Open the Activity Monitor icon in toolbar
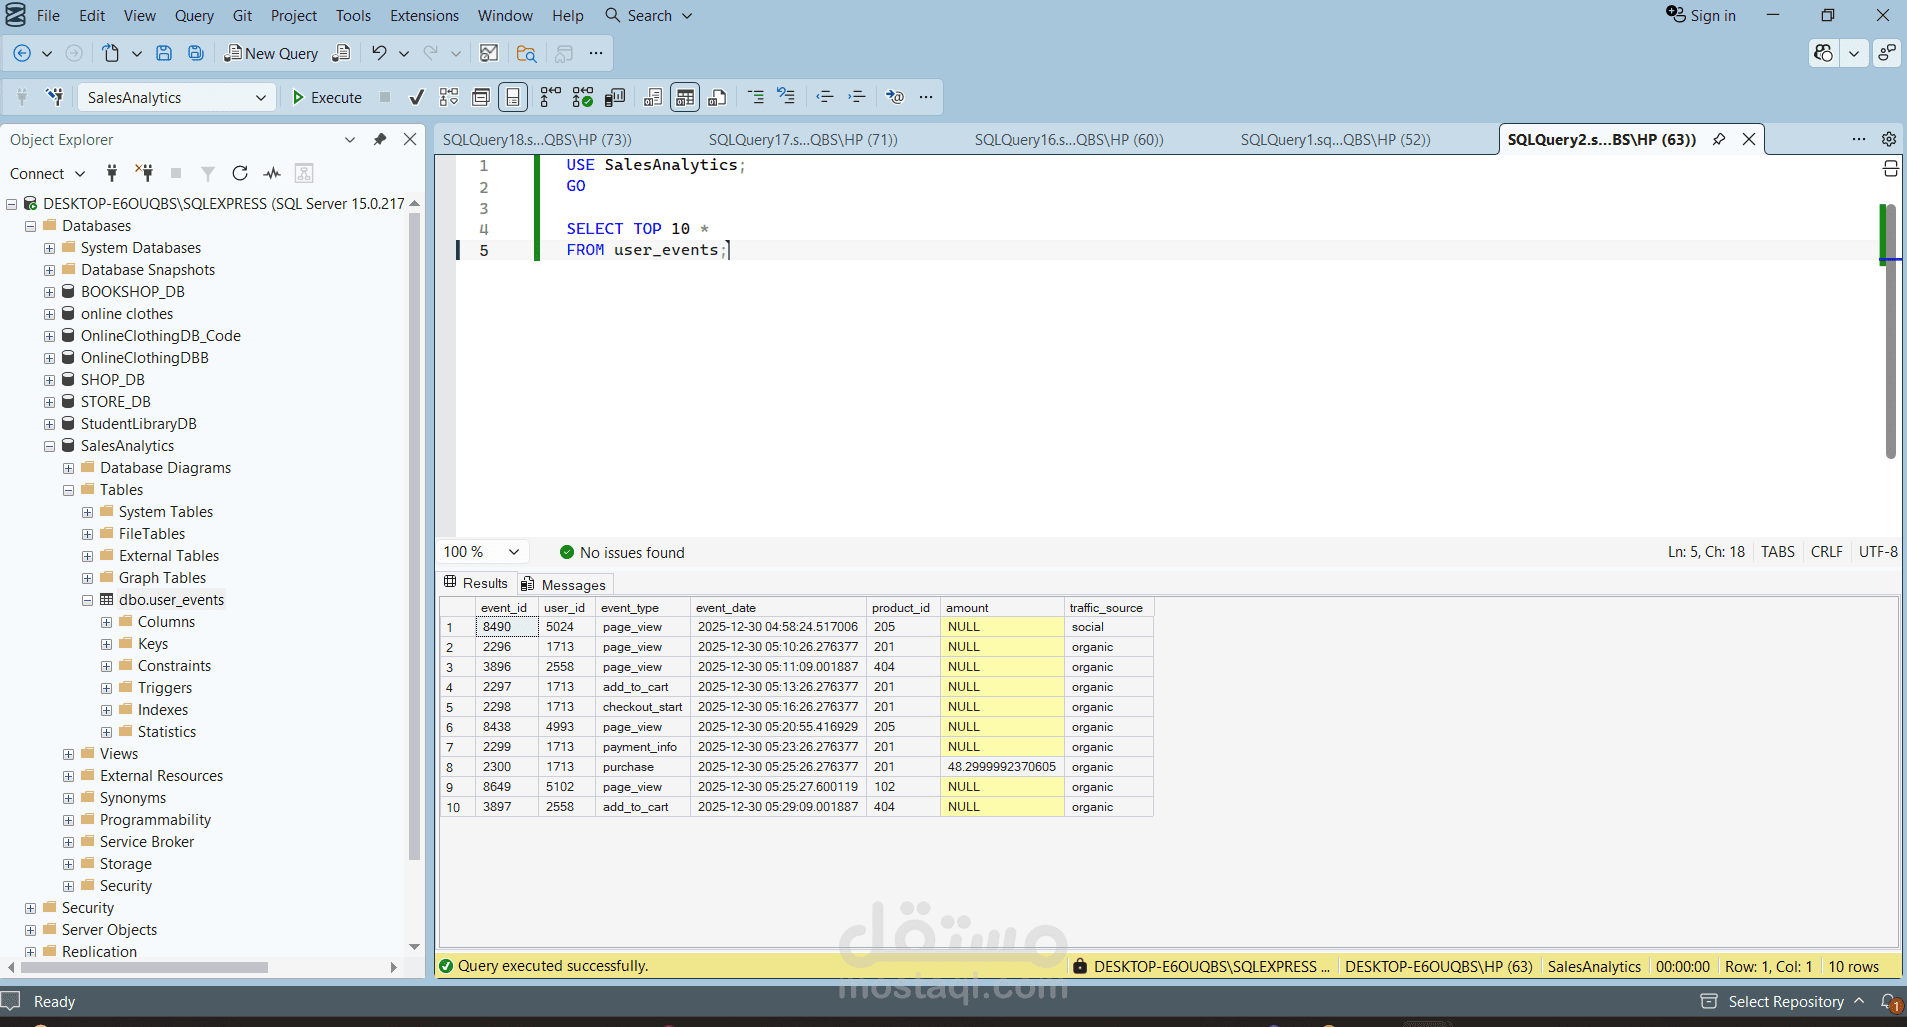 pos(489,53)
